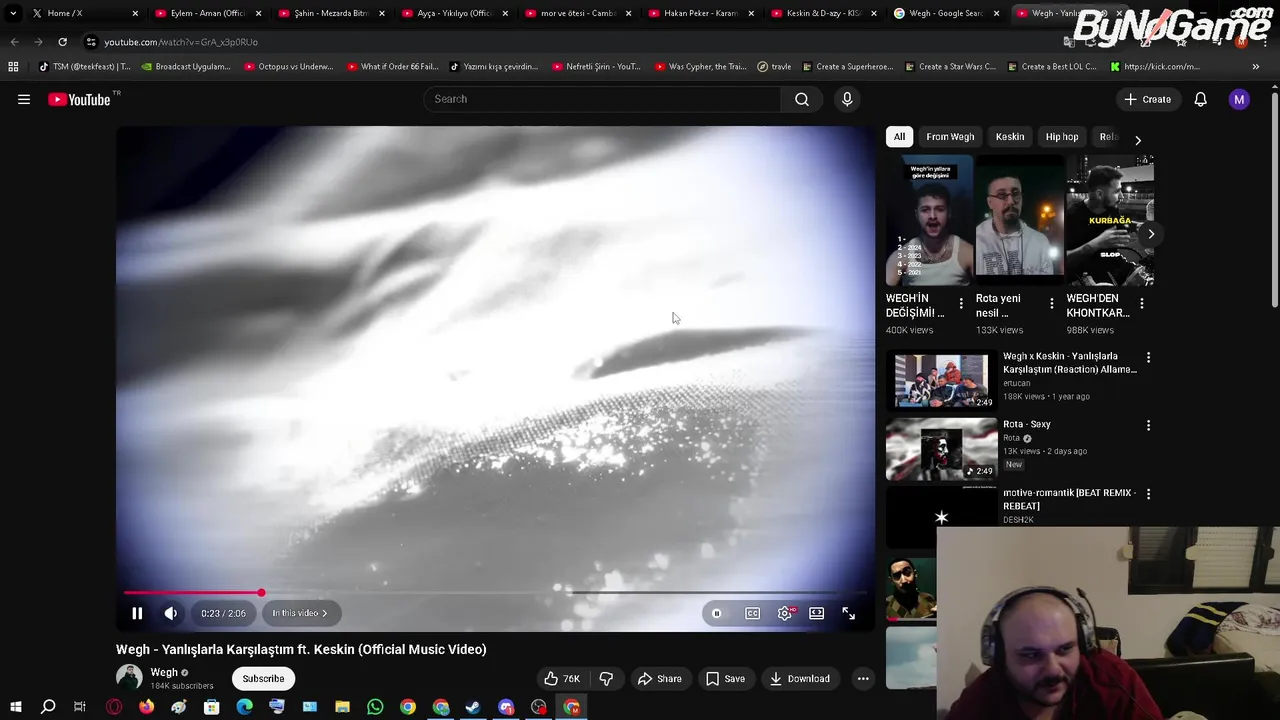The image size is (1280, 720).
Task: Open Steam from the taskbar
Action: pyautogui.click(x=473, y=707)
